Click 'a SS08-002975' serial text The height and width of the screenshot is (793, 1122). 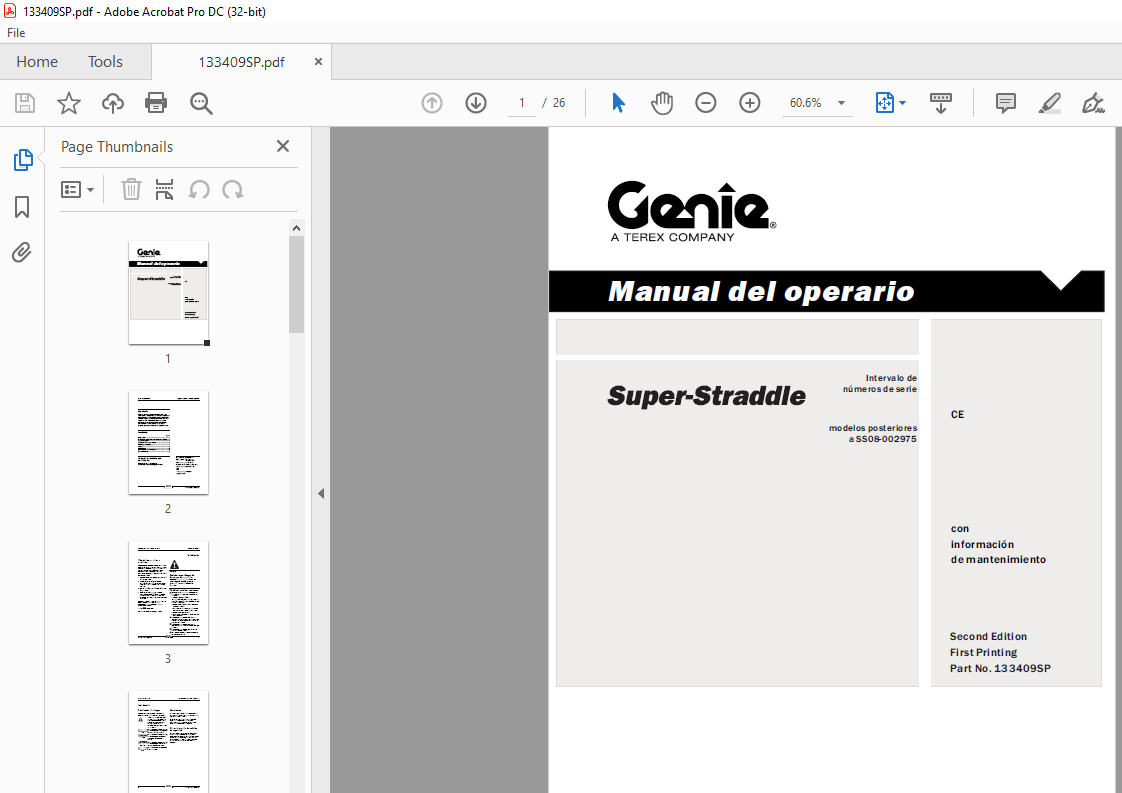click(x=882, y=439)
